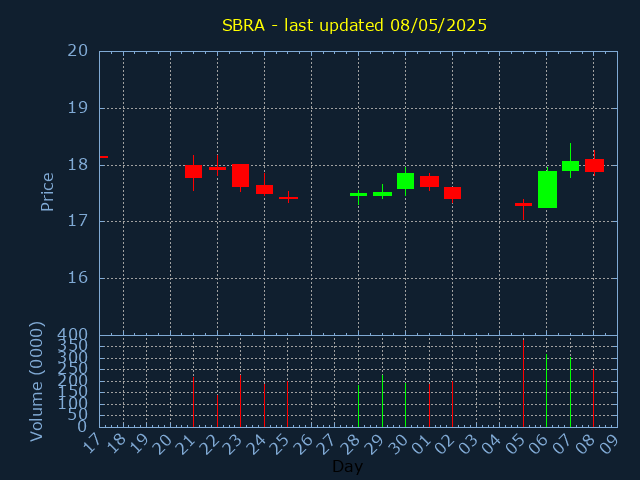Image resolution: width=640 pixels, height=480 pixels.
Task: Click x-axis day label 01
Action: pyautogui.click(x=421, y=444)
